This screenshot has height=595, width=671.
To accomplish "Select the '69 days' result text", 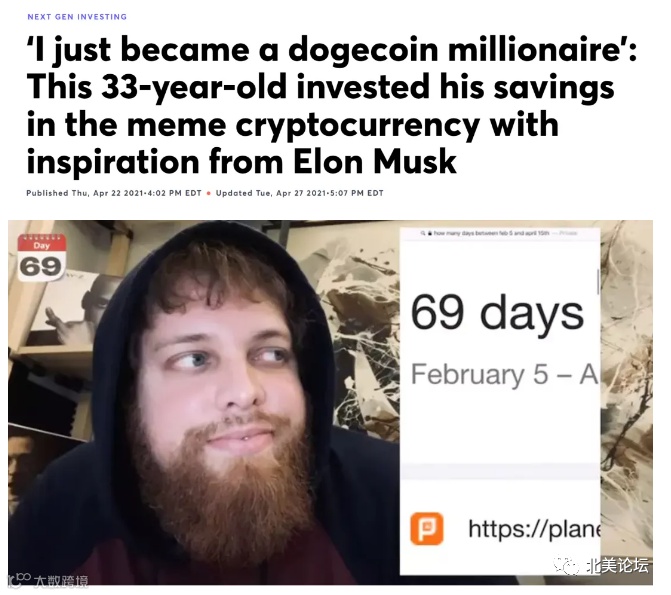I will click(x=497, y=313).
